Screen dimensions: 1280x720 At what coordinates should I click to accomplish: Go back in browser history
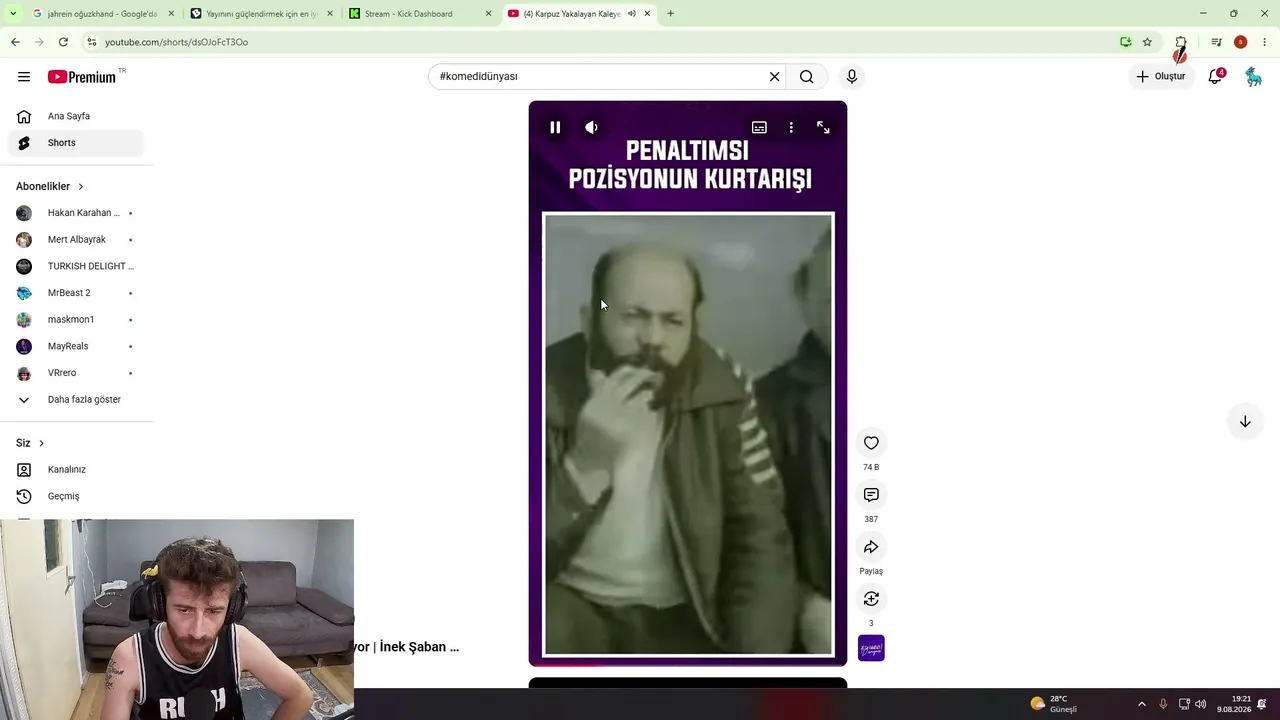coord(15,42)
